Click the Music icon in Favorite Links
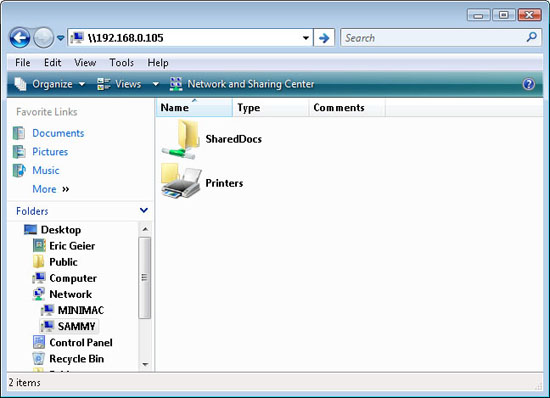This screenshot has height=398, width=550. click(x=19, y=170)
